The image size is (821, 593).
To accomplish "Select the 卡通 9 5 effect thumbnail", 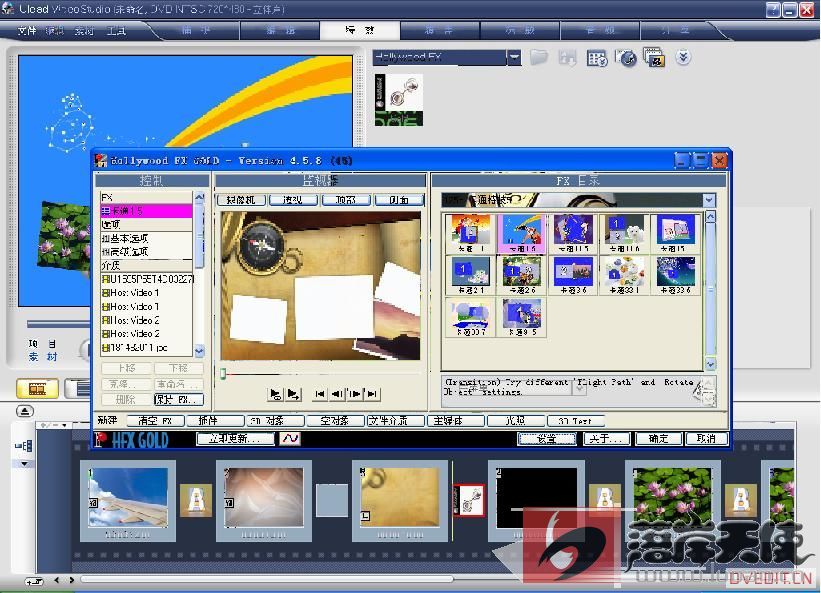I will (522, 317).
